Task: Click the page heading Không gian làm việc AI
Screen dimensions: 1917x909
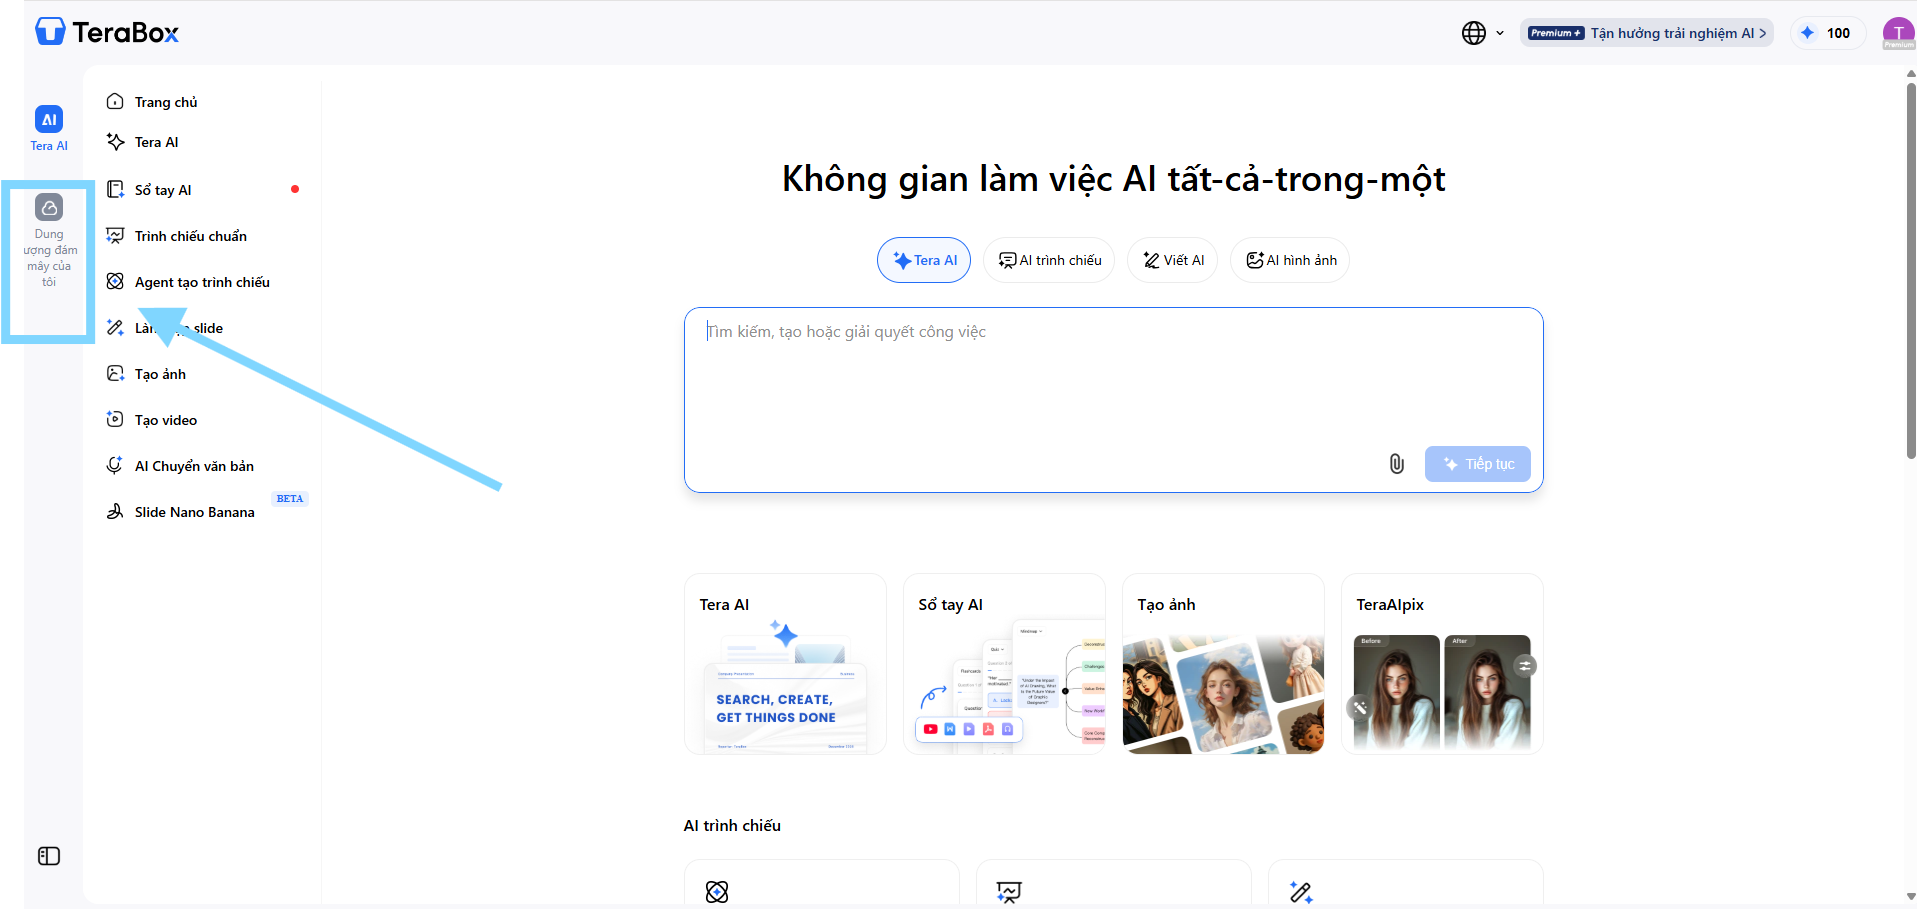Action: (x=1113, y=179)
